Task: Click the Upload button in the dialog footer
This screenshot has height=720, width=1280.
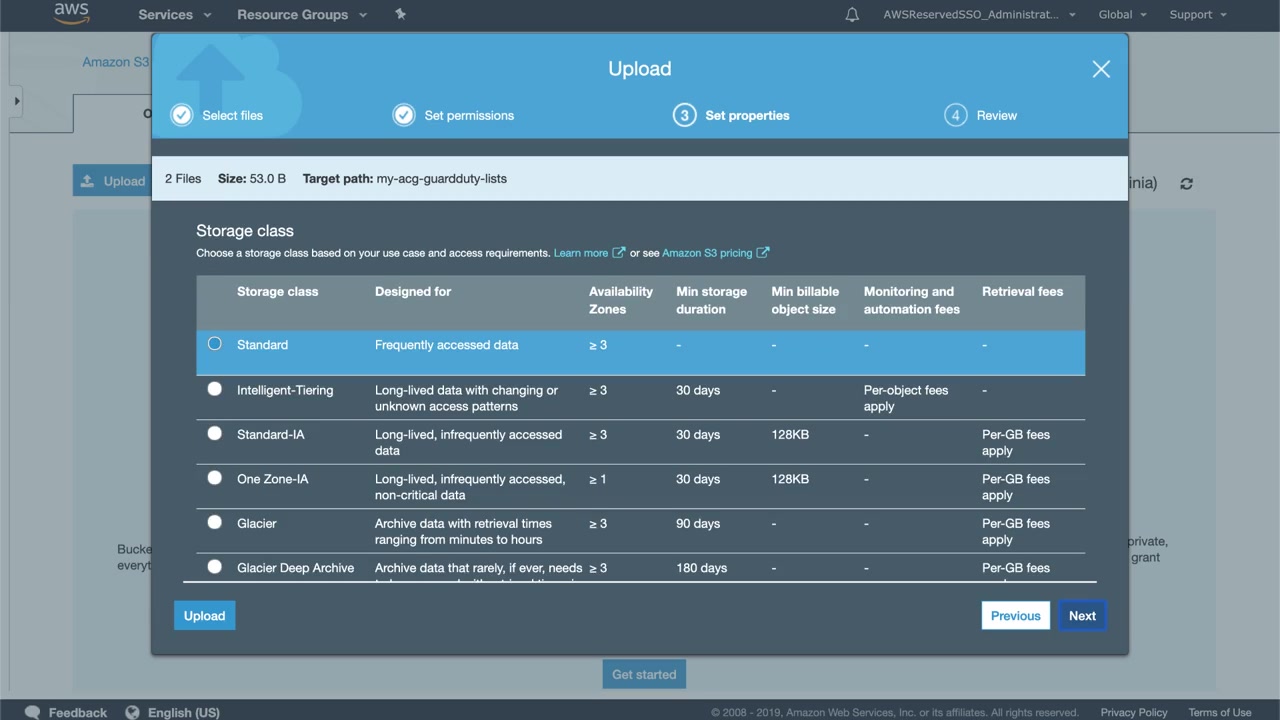Action: pos(205,616)
